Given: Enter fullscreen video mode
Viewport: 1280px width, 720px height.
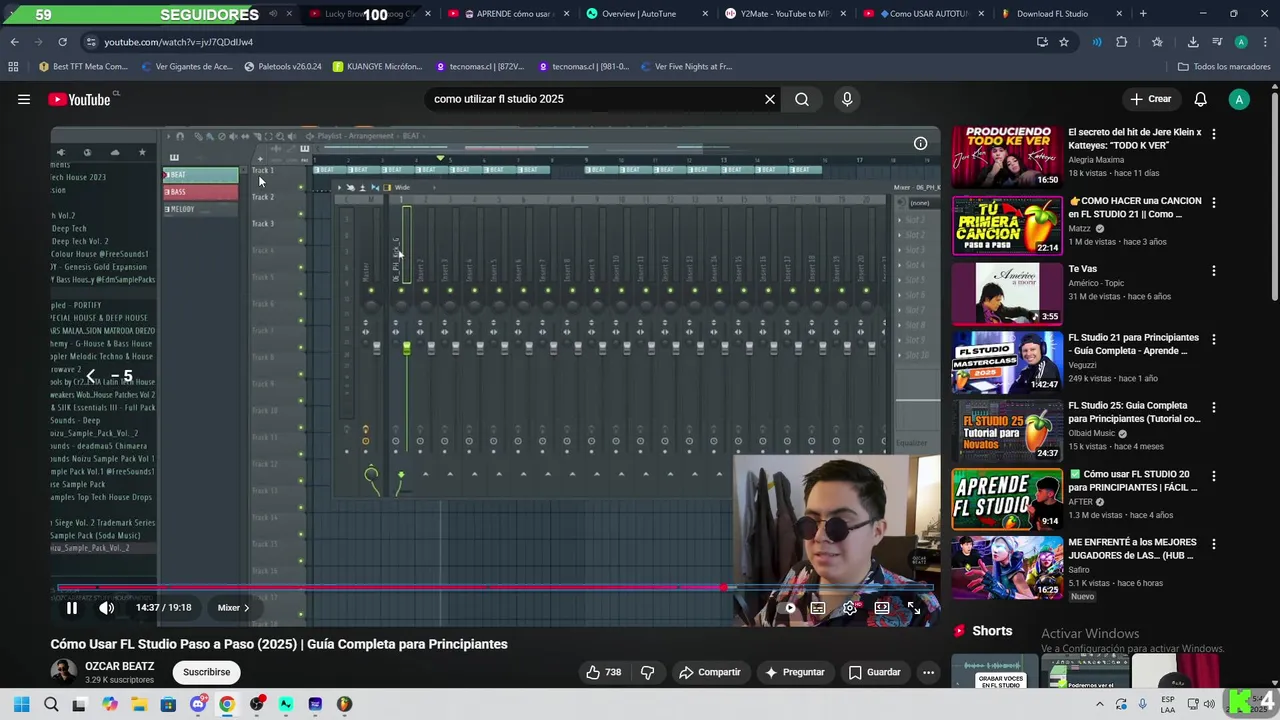Looking at the screenshot, I should (x=914, y=608).
